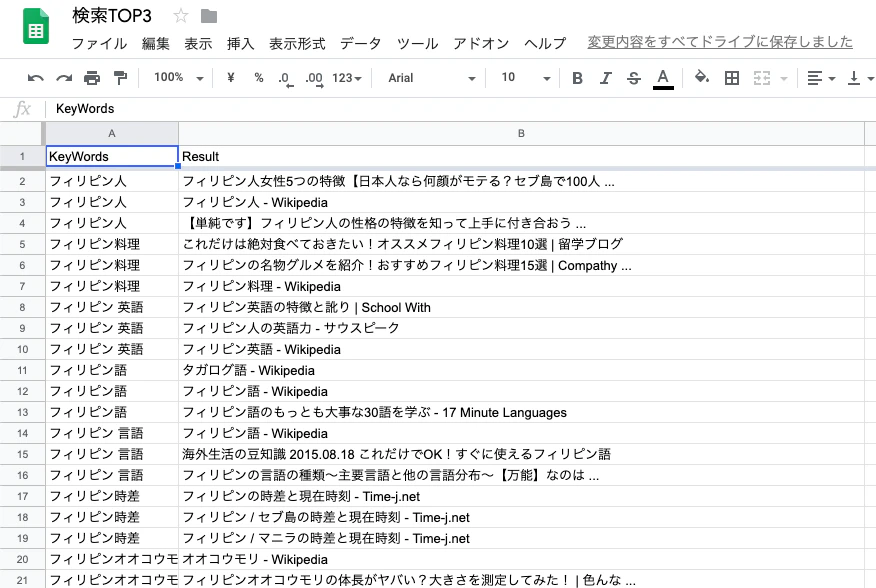Viewport: 876px width, 588px height.
Task: Toggle strikethrough formatting
Action: click(634, 78)
